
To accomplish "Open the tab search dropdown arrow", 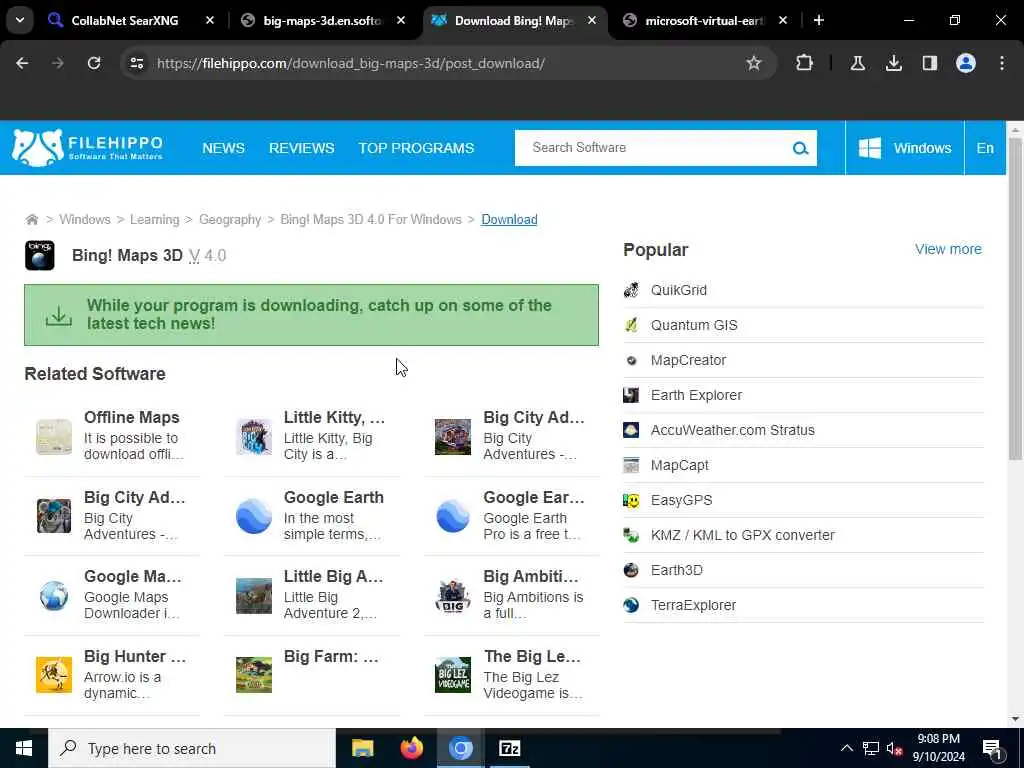I will click(x=20, y=20).
